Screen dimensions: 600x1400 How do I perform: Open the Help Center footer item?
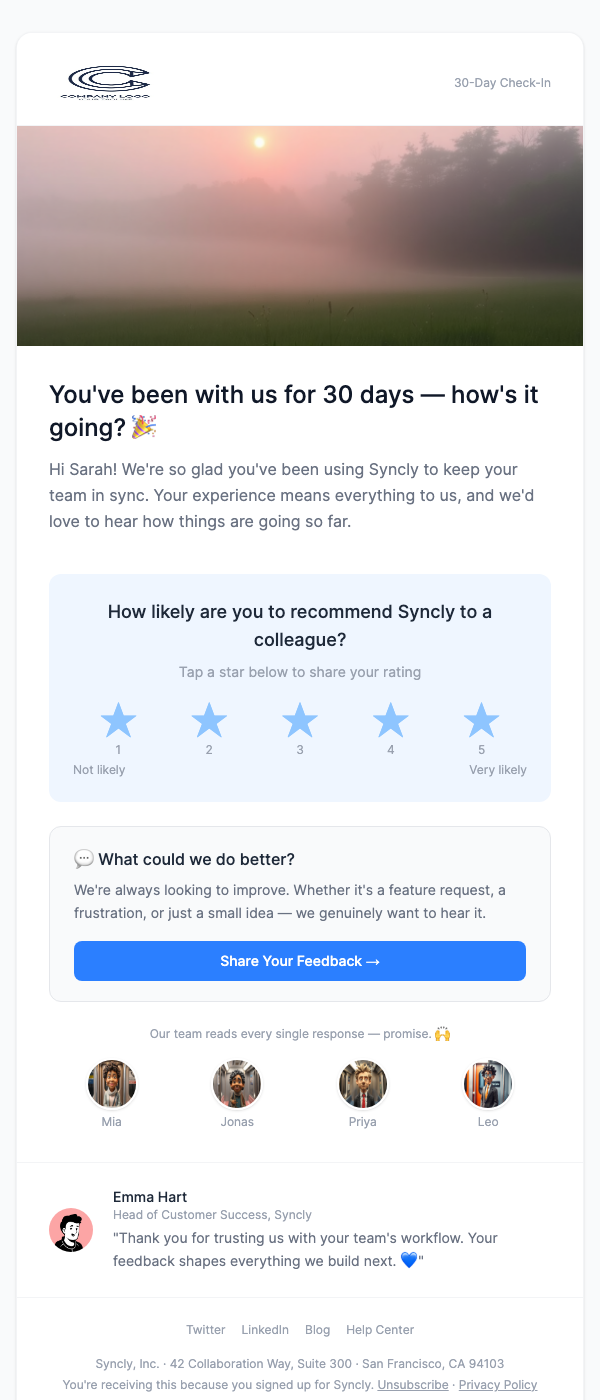tap(380, 1330)
